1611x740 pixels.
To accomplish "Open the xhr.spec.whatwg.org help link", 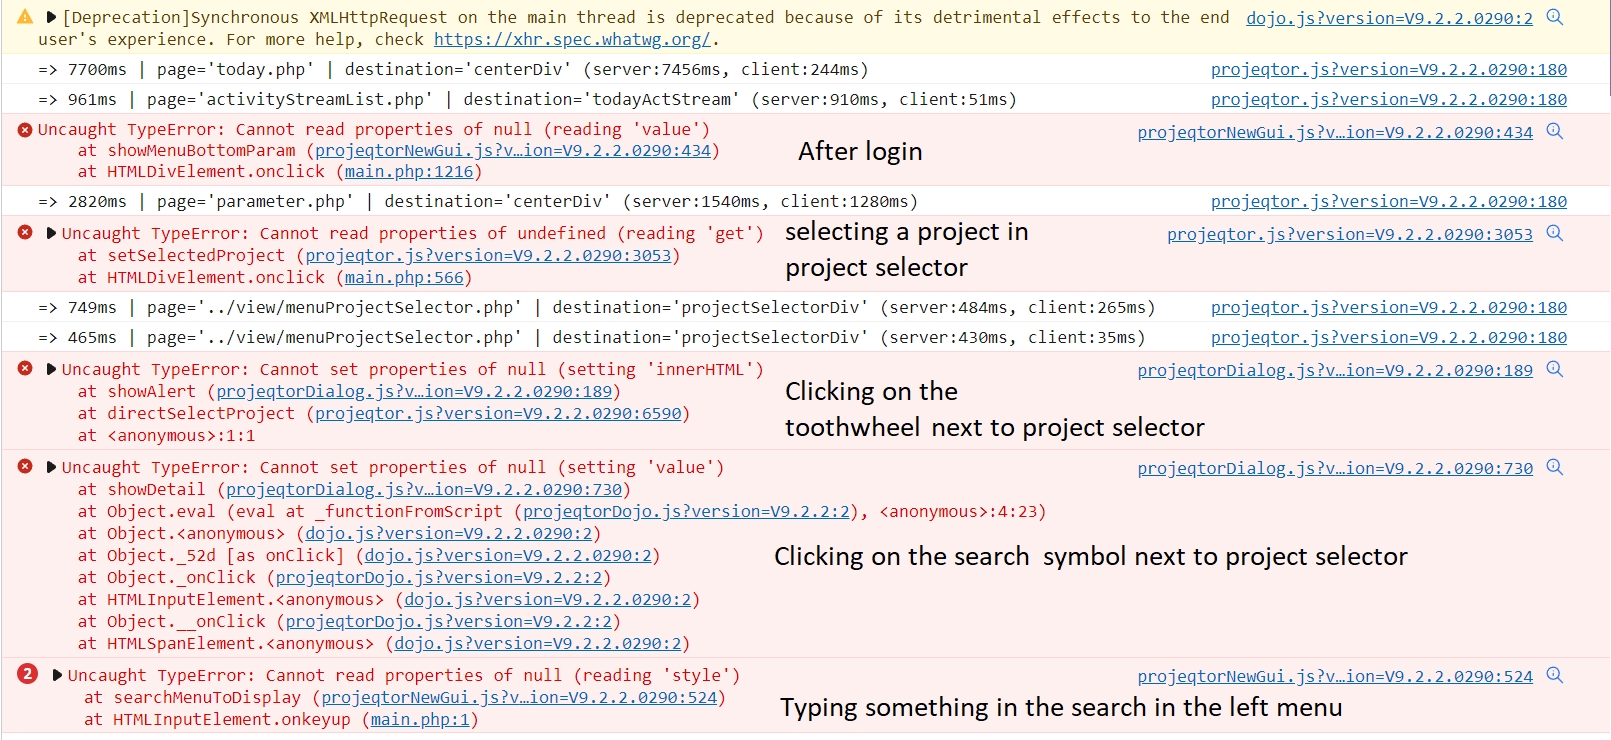I will pyautogui.click(x=572, y=39).
